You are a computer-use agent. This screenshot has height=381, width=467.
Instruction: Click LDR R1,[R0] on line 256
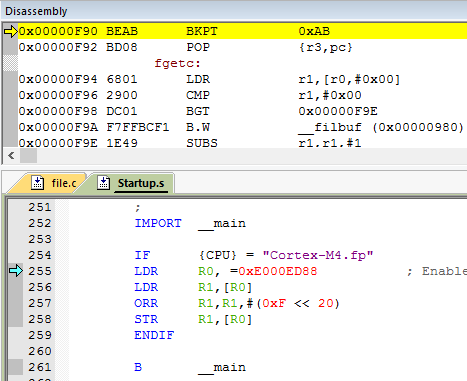[193, 287]
